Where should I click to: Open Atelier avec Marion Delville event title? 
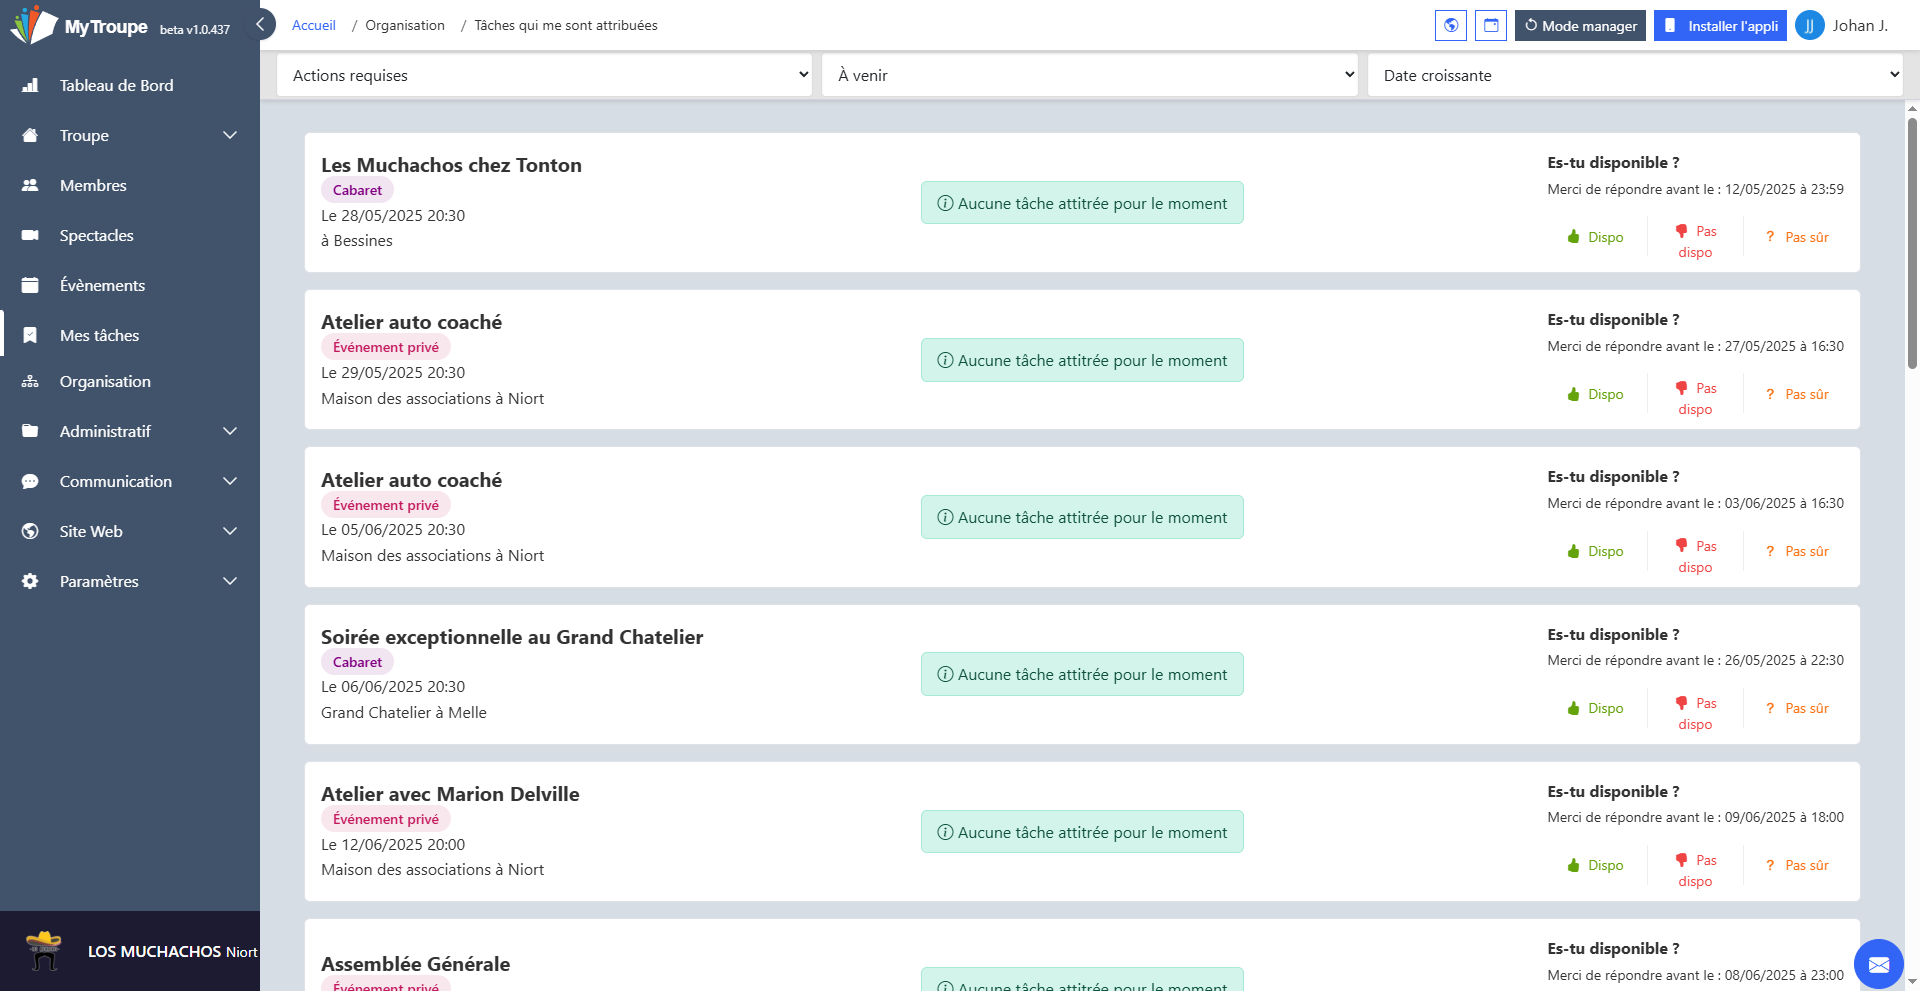tap(450, 794)
